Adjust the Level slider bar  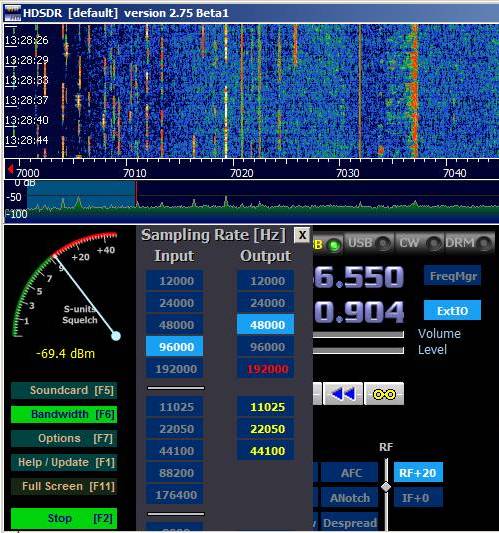(x=358, y=350)
